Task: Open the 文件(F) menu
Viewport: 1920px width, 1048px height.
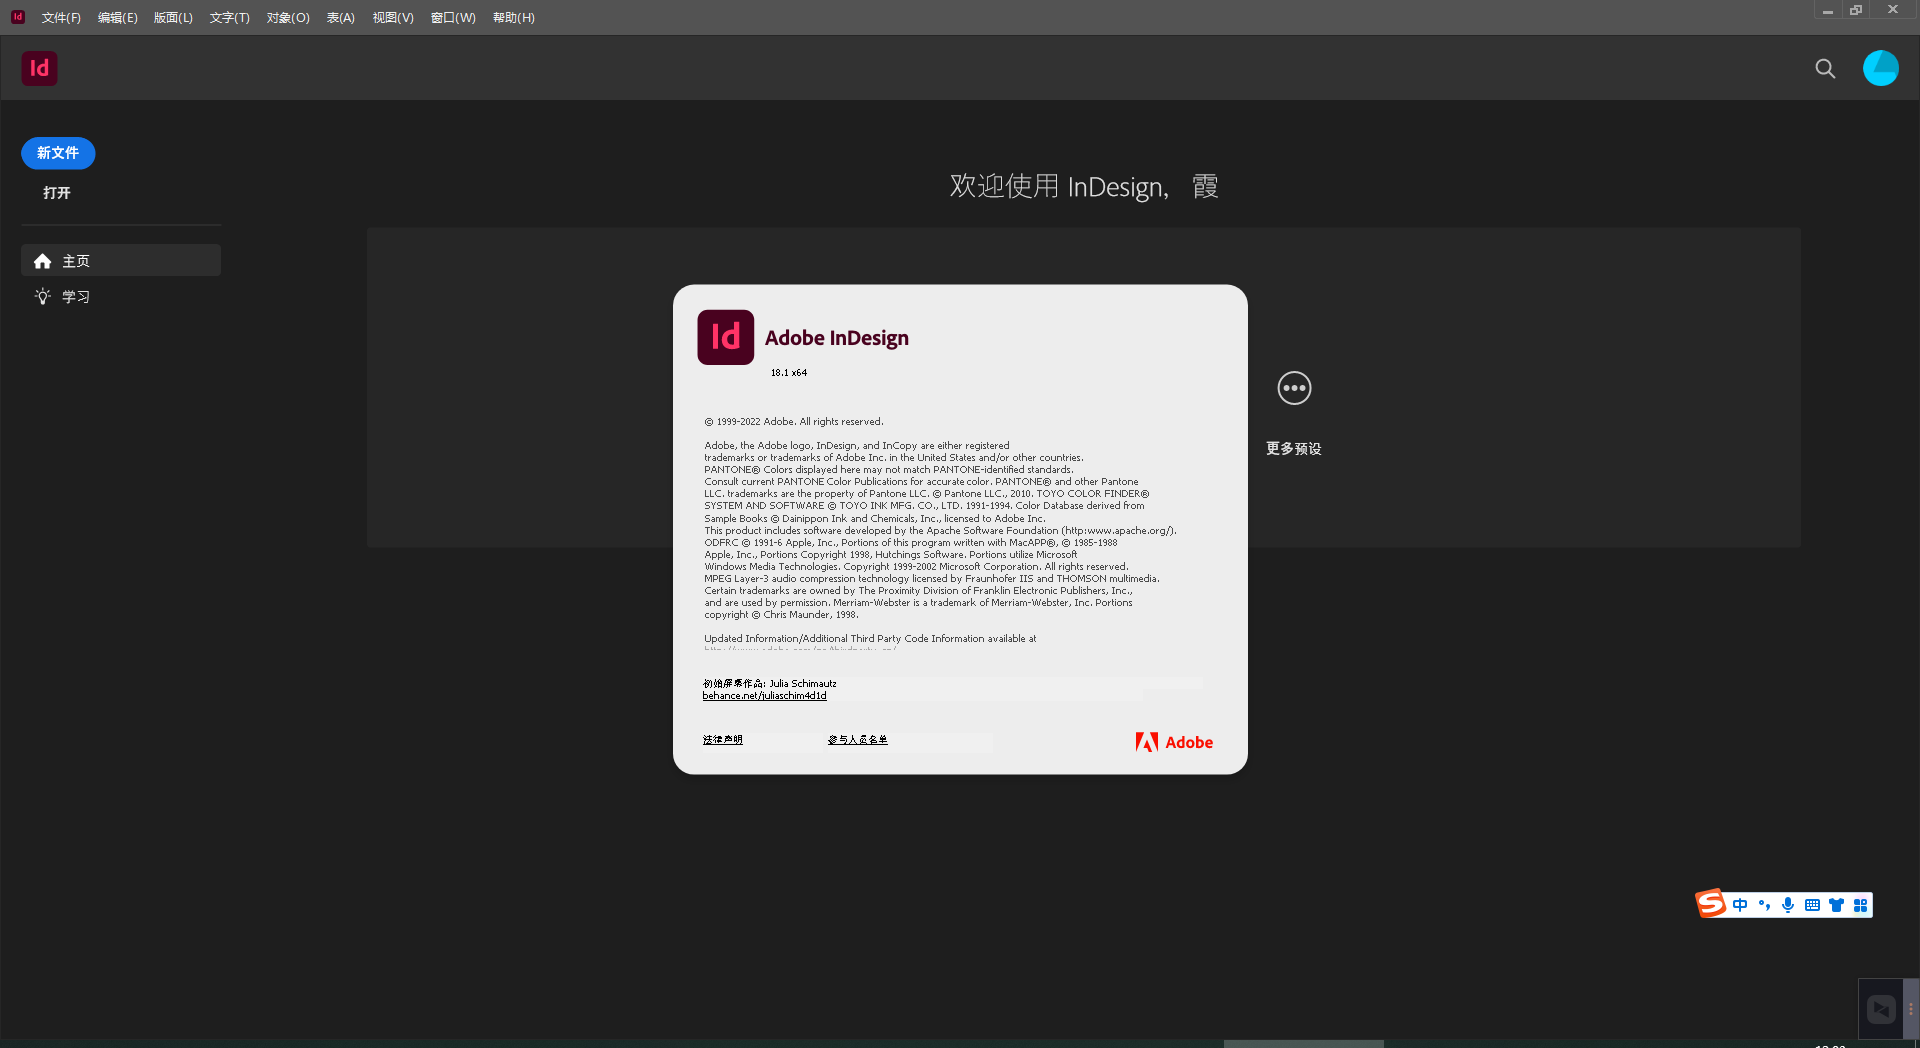Action: pyautogui.click(x=60, y=17)
